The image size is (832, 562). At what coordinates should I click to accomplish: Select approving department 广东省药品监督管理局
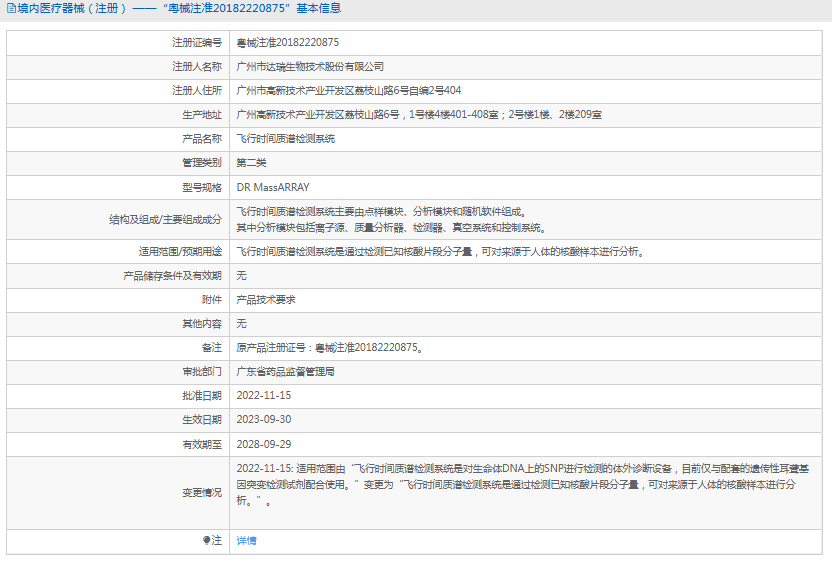pos(286,372)
